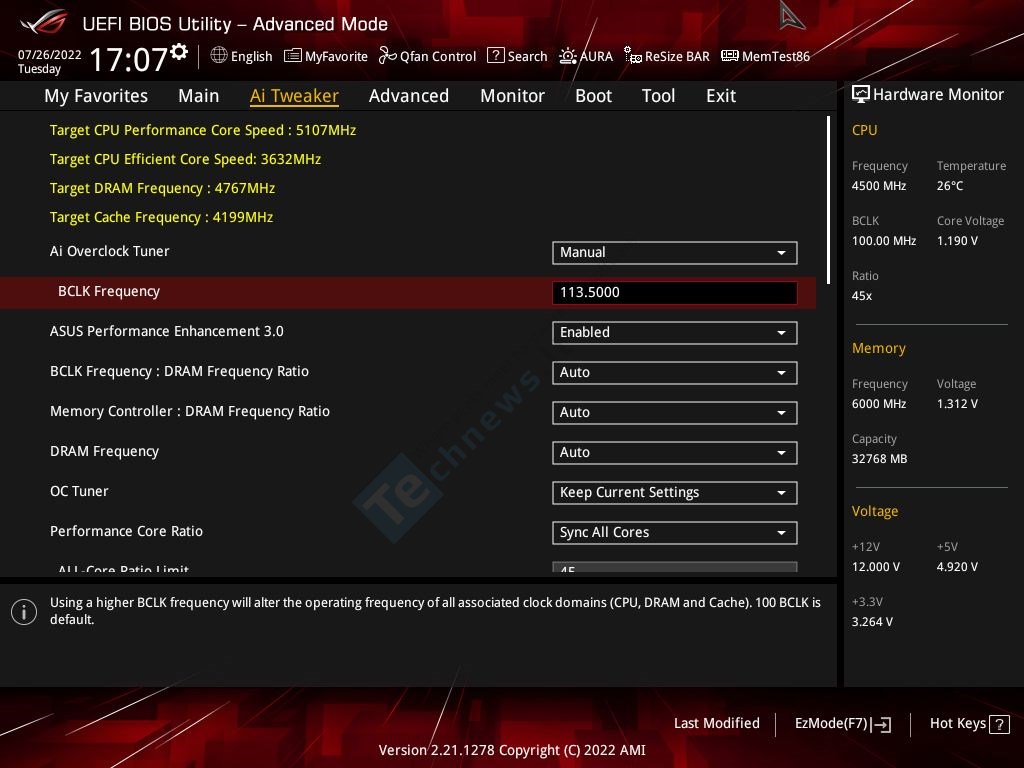Click the settings list scrollbar

(828, 200)
